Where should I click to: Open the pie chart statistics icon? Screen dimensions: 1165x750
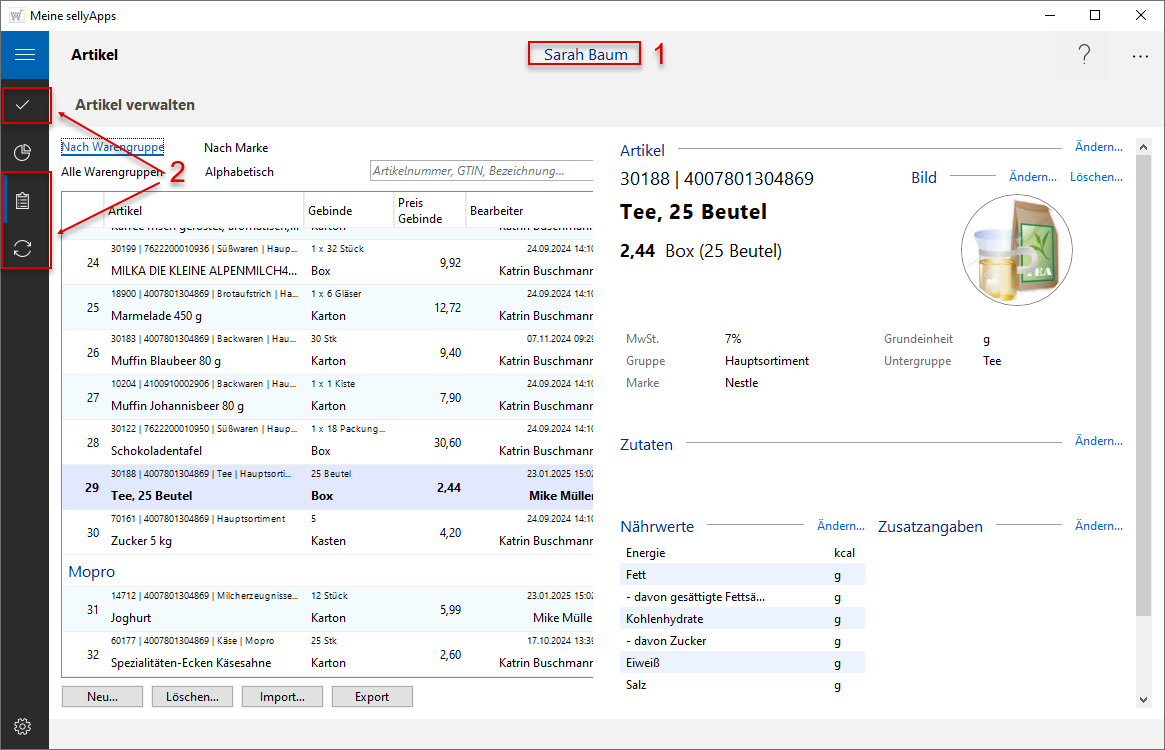24,152
